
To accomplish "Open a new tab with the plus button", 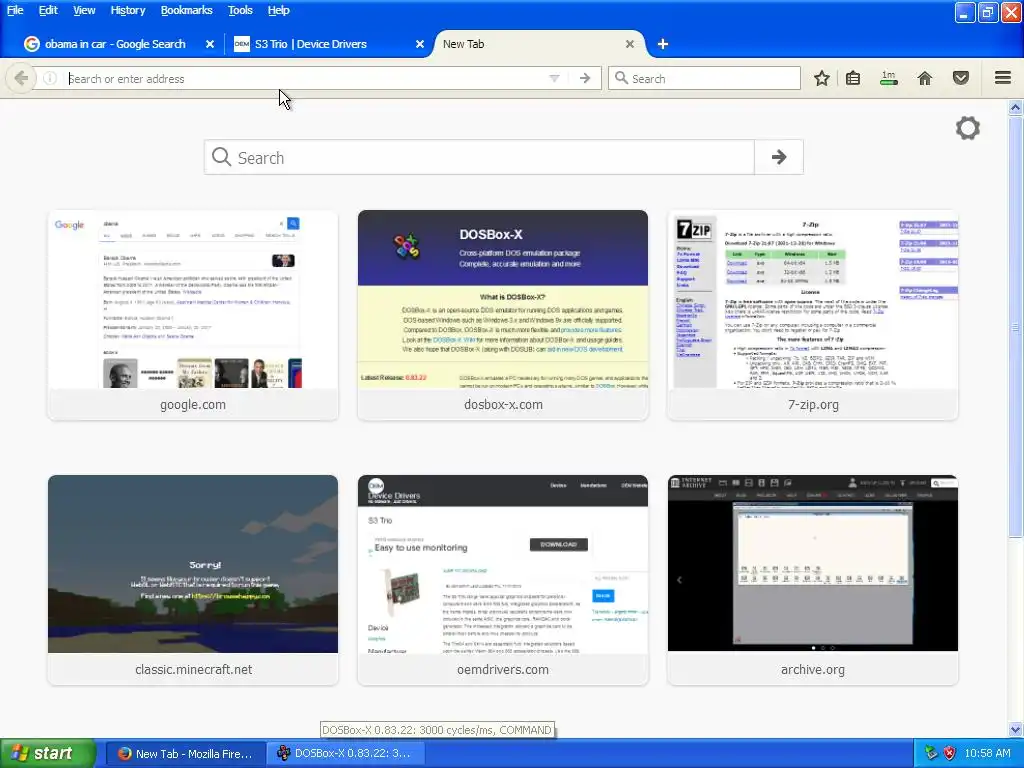I will point(663,44).
